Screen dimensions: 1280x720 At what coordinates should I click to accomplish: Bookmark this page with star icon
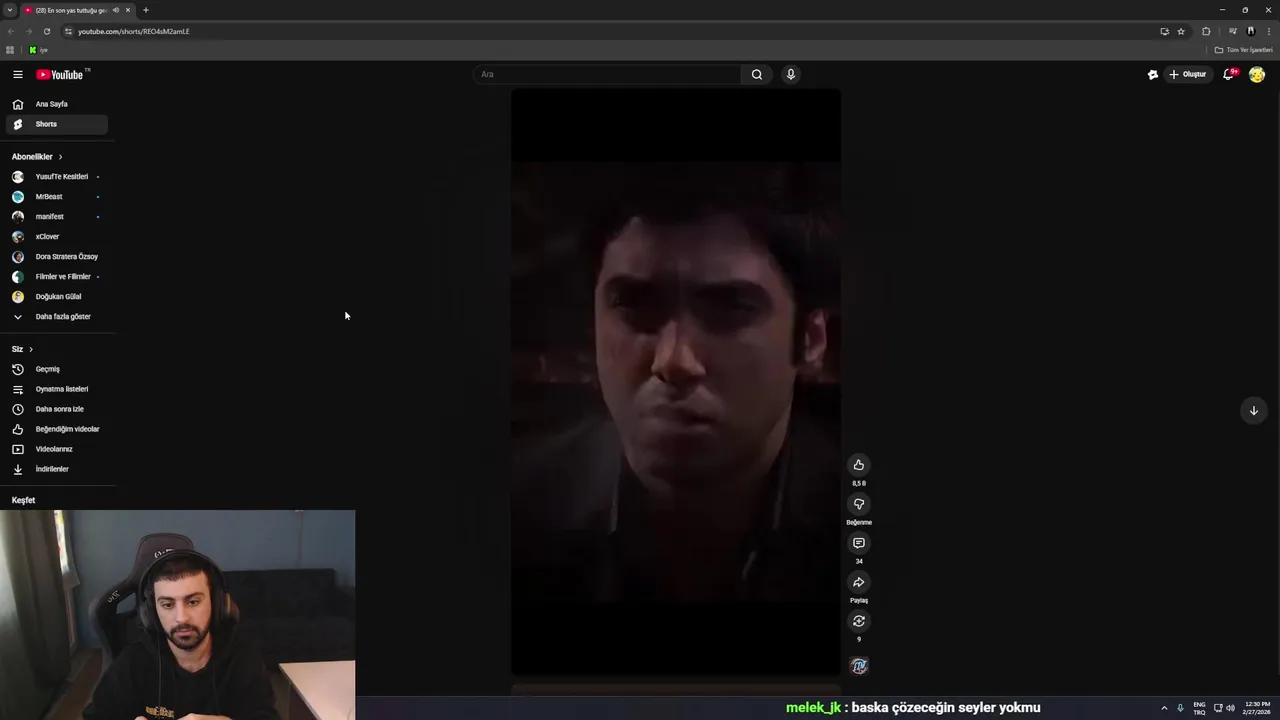click(x=1181, y=31)
